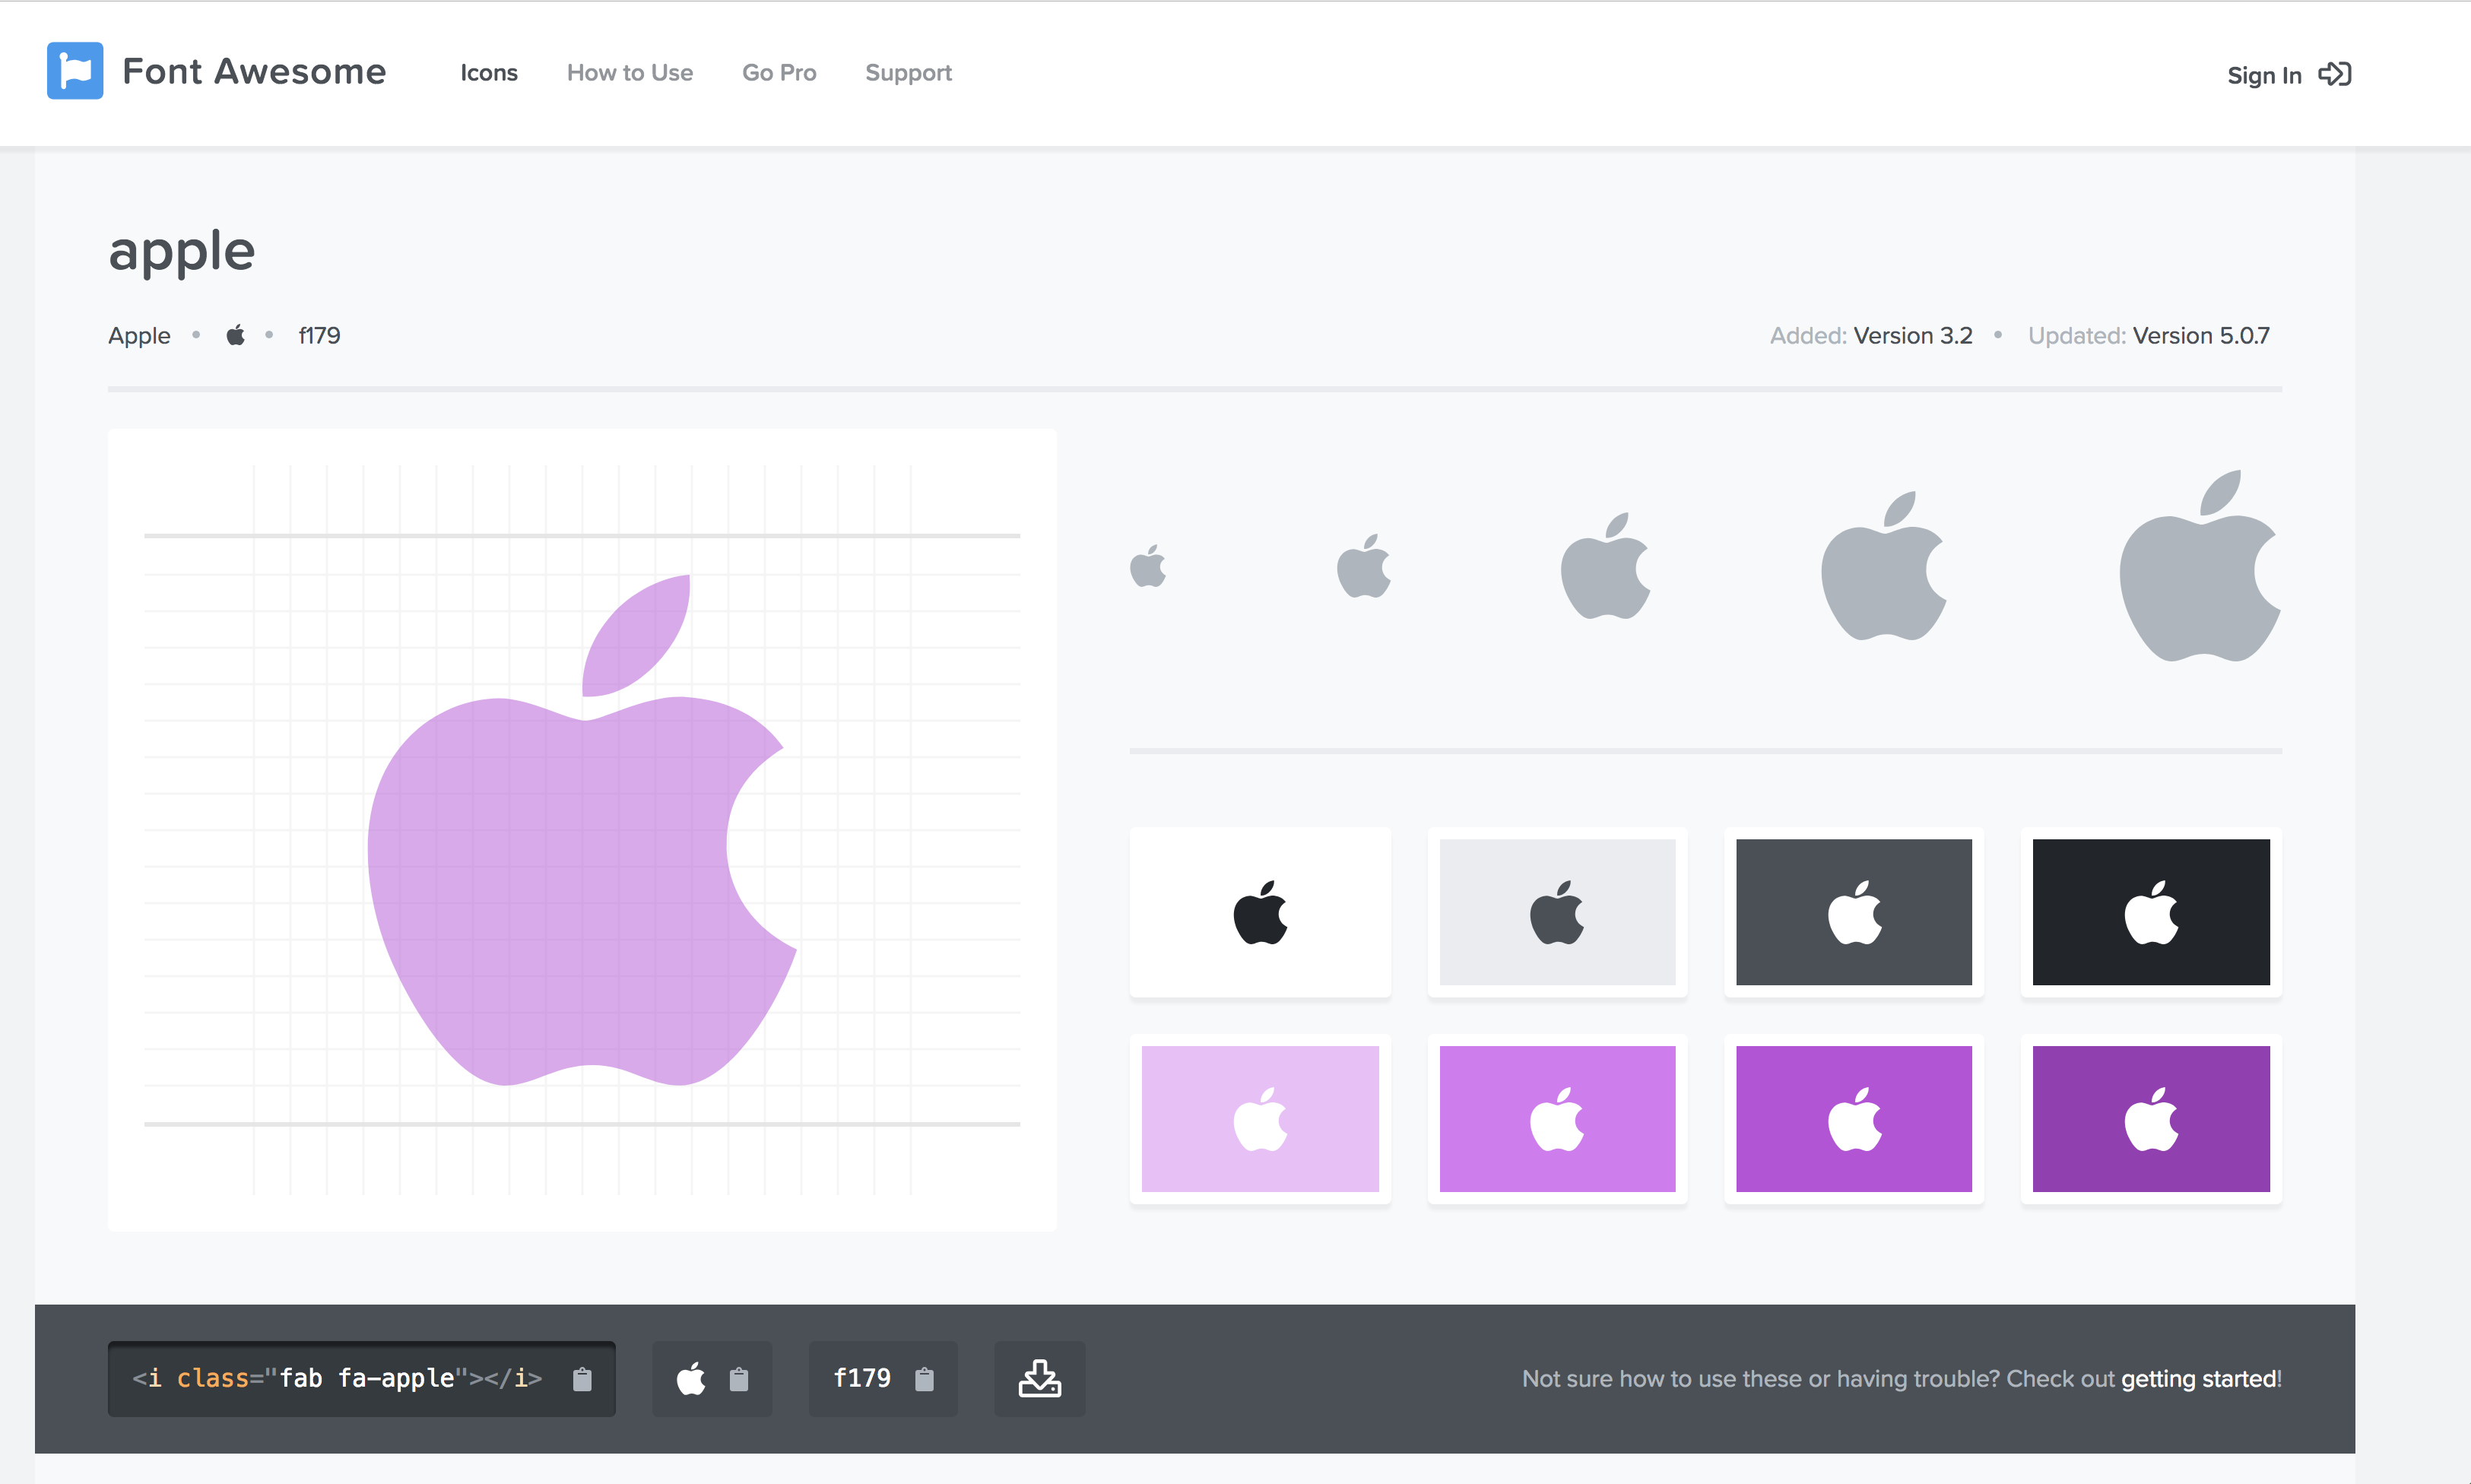Viewport: 2471px width, 1484px height.
Task: Click the sign-in arrow icon
Action: click(2335, 74)
